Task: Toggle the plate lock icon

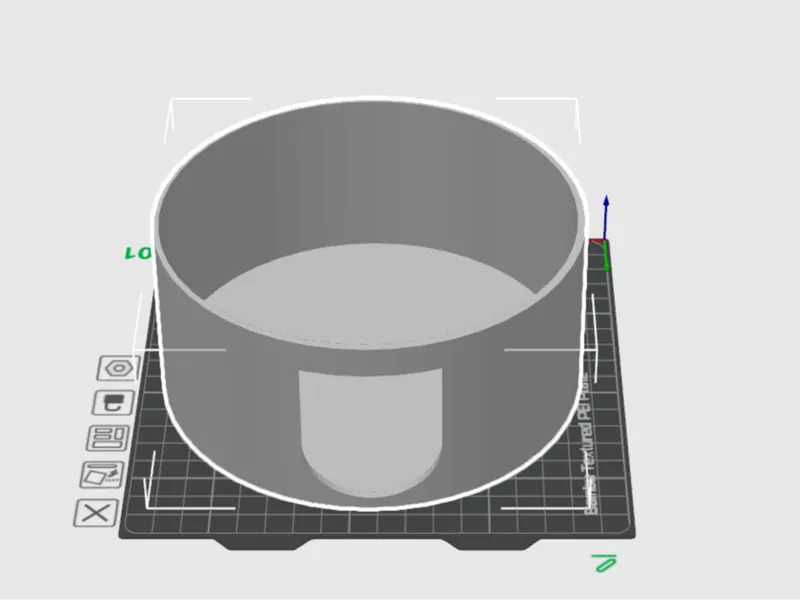Action: click(x=114, y=403)
